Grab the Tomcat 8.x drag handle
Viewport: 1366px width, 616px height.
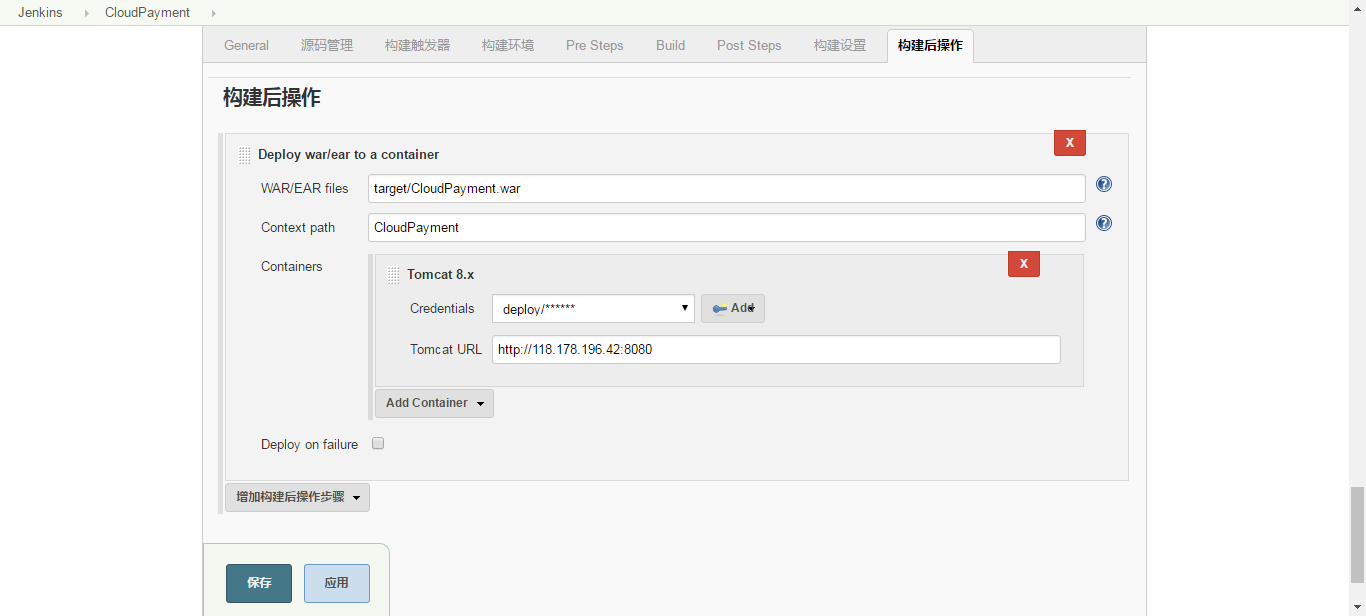[x=393, y=275]
